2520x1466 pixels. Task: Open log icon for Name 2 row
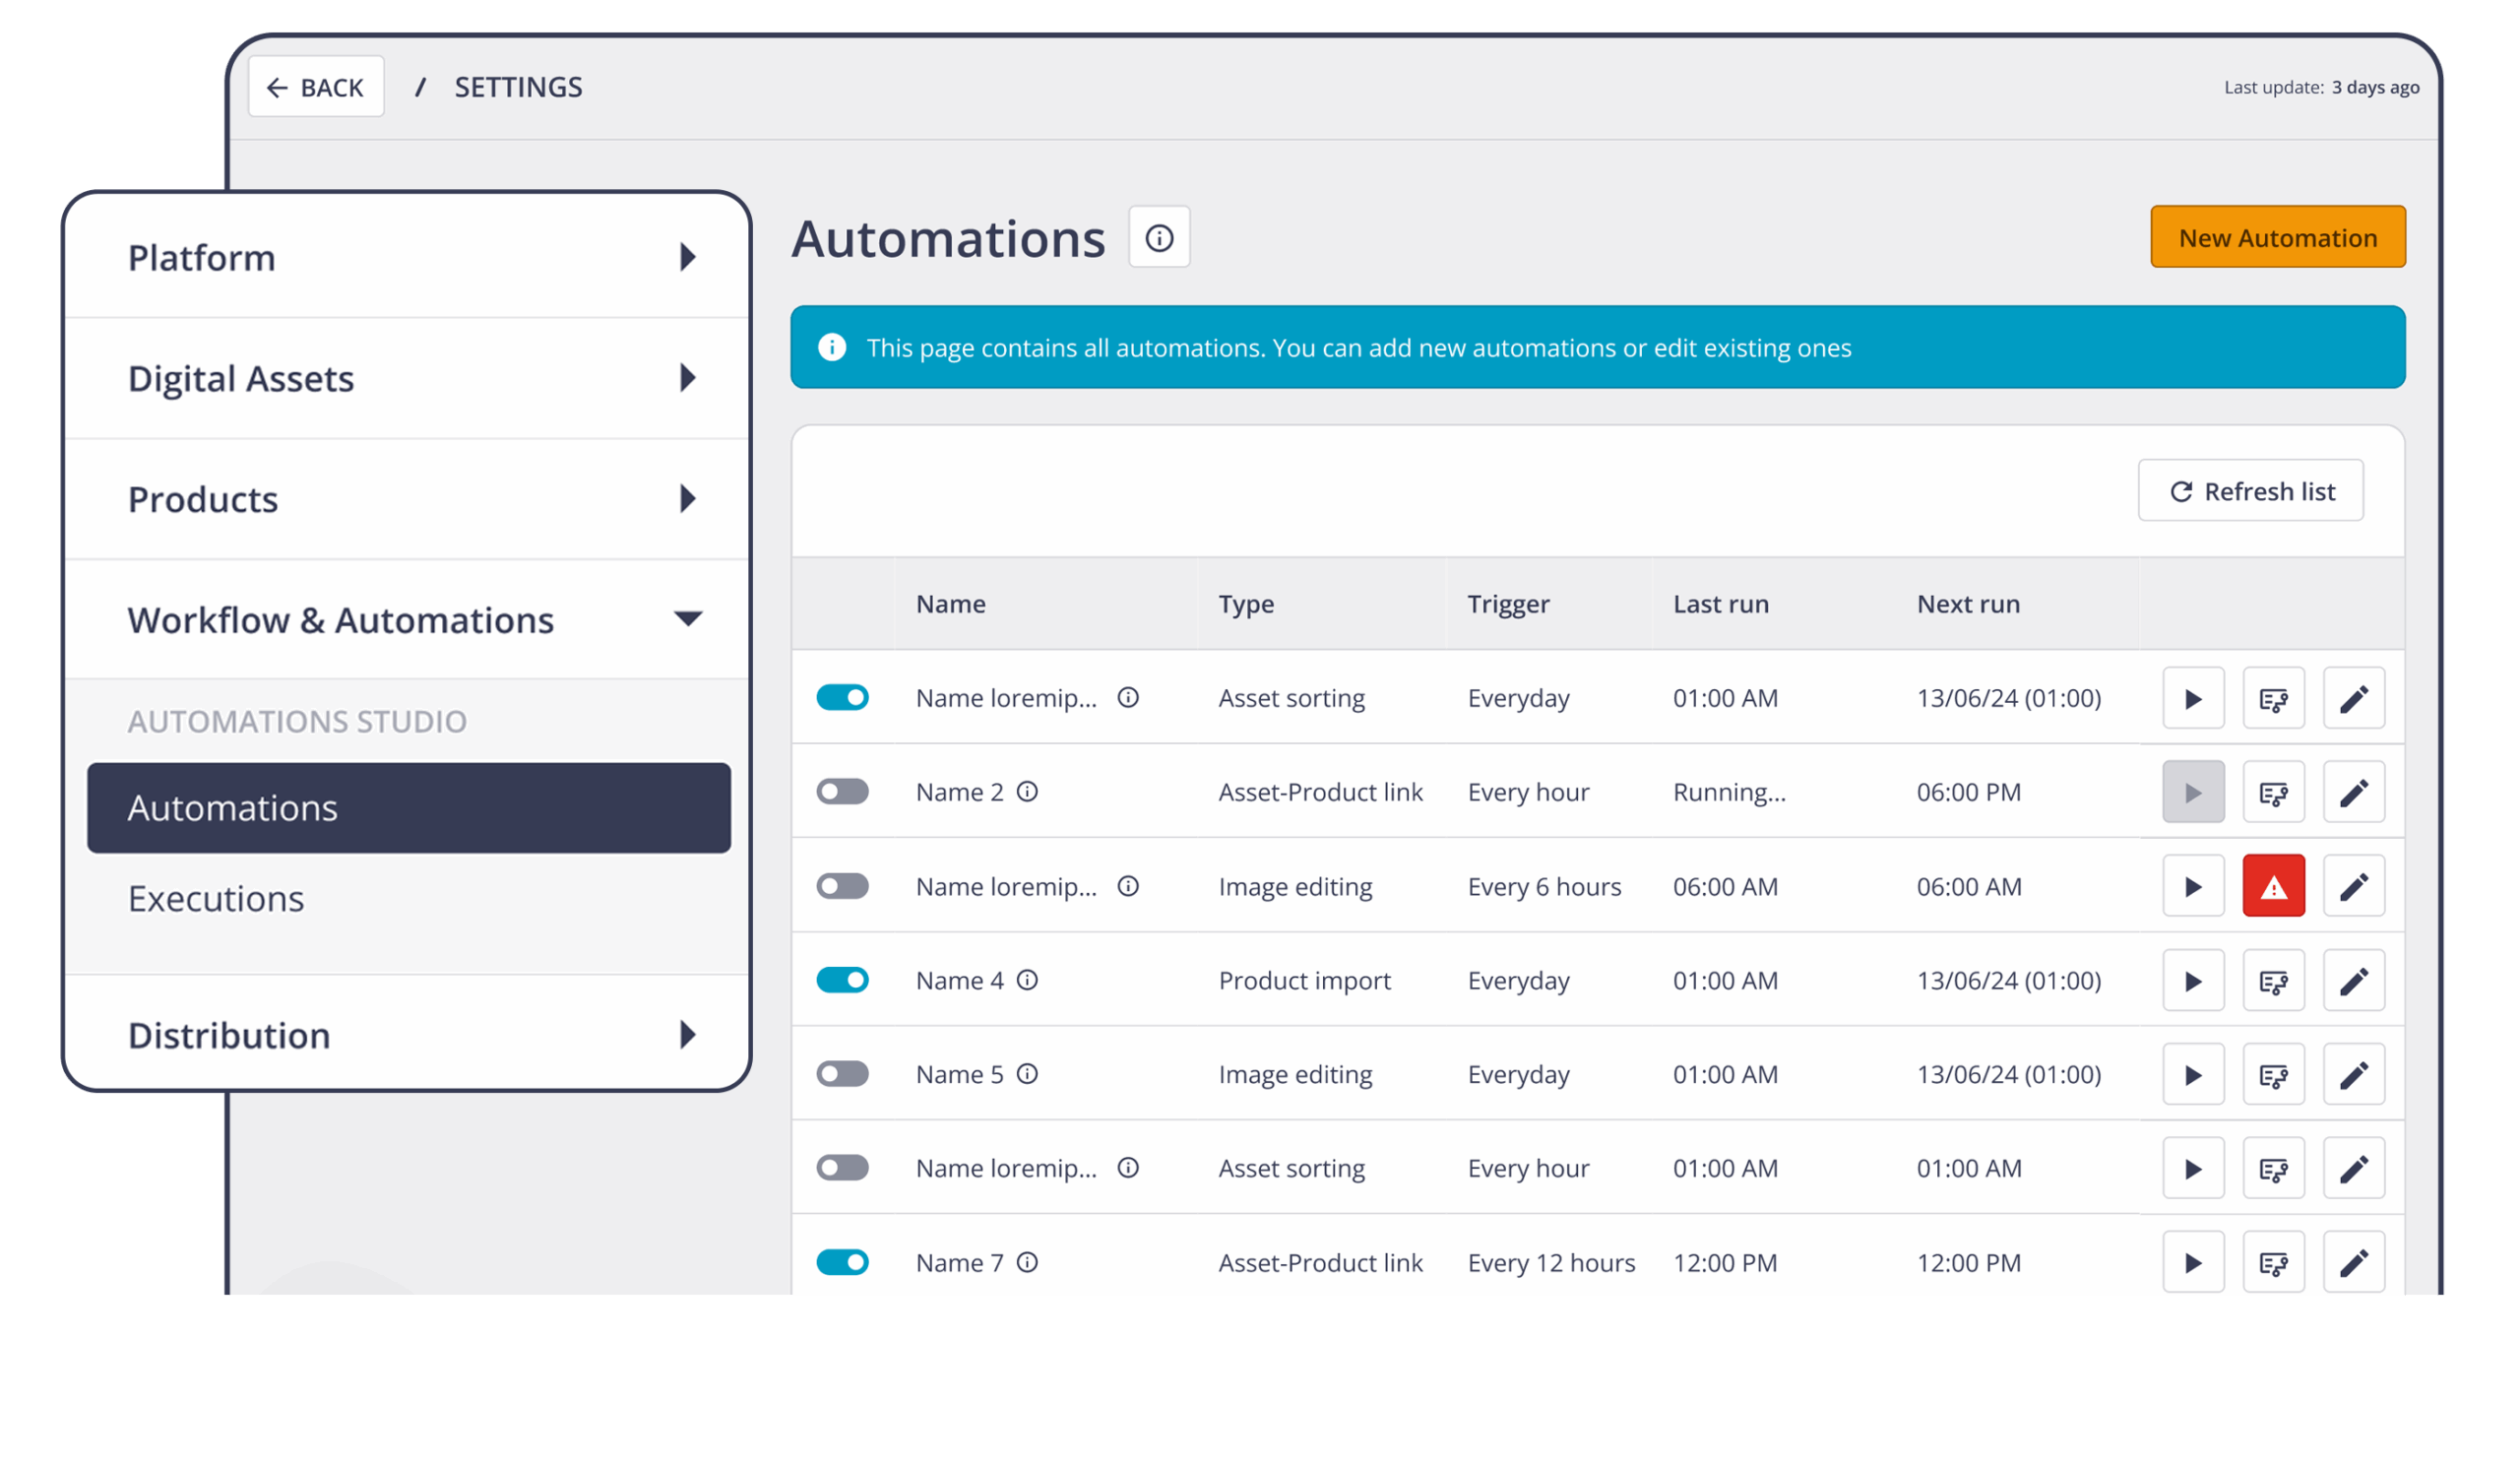(x=2273, y=792)
